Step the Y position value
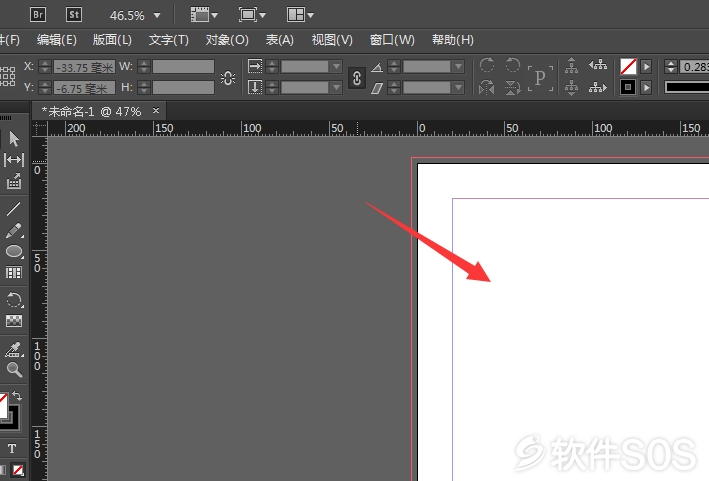 (x=45, y=88)
